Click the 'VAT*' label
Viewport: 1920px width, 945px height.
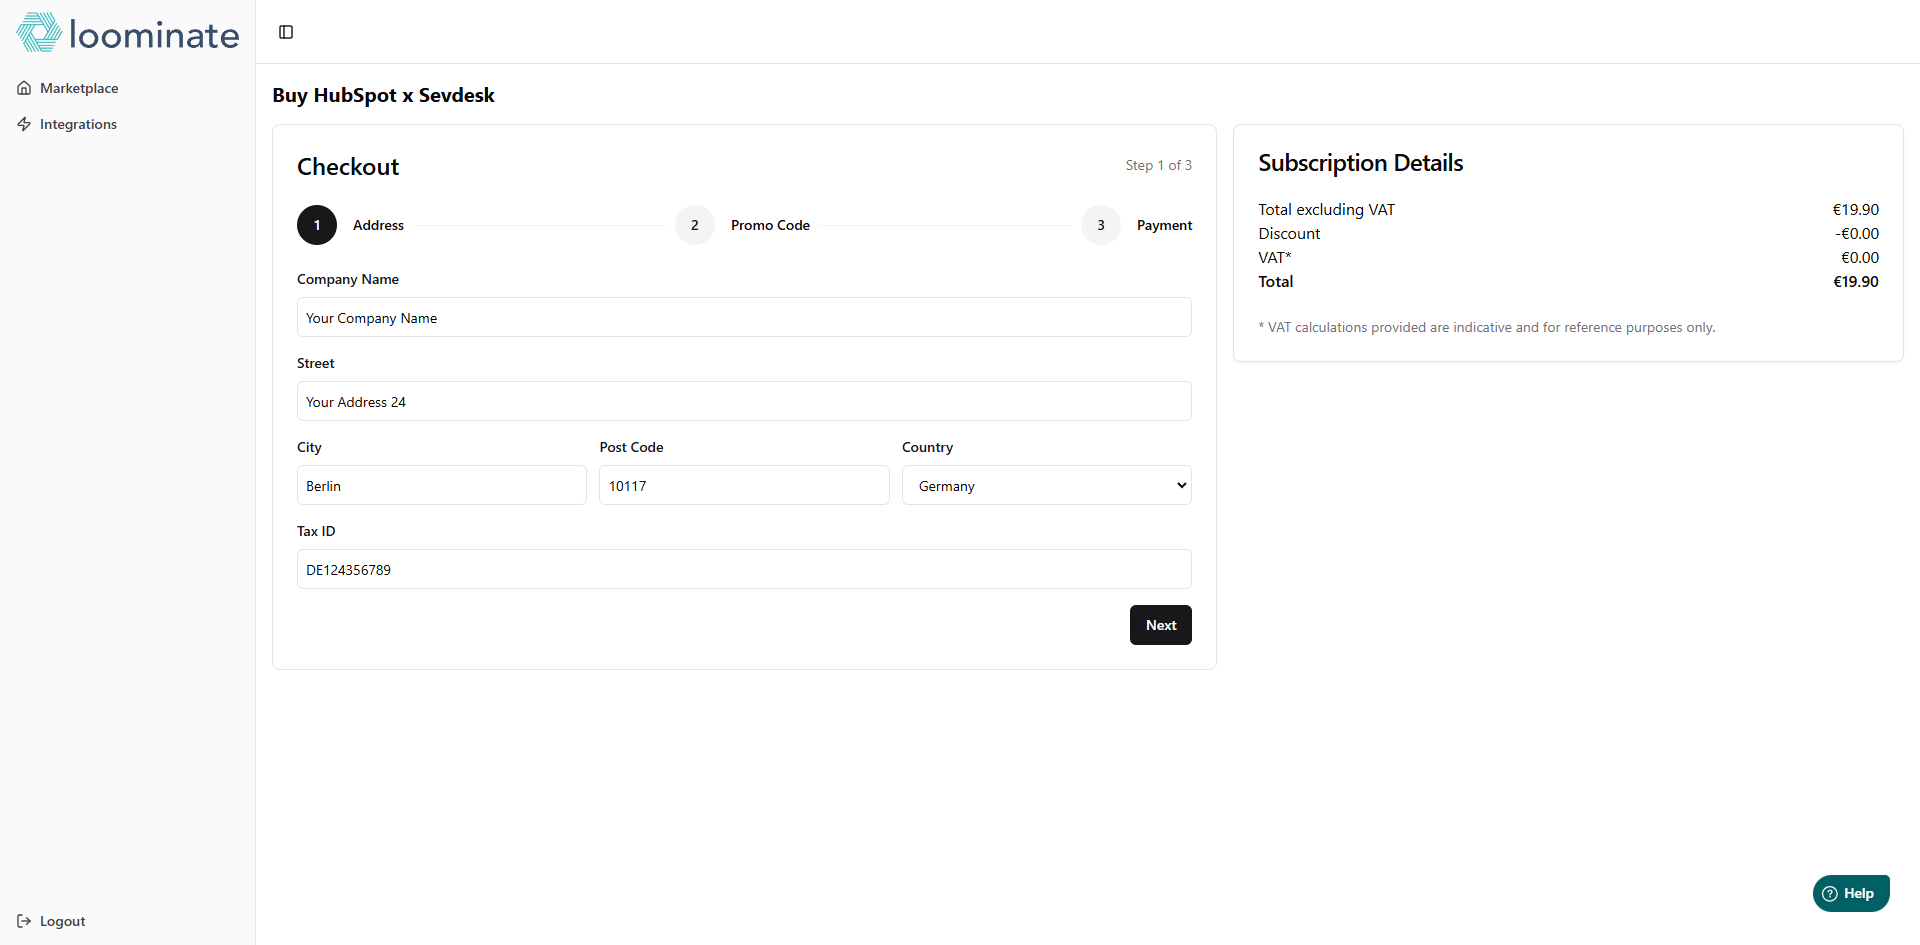1275,257
